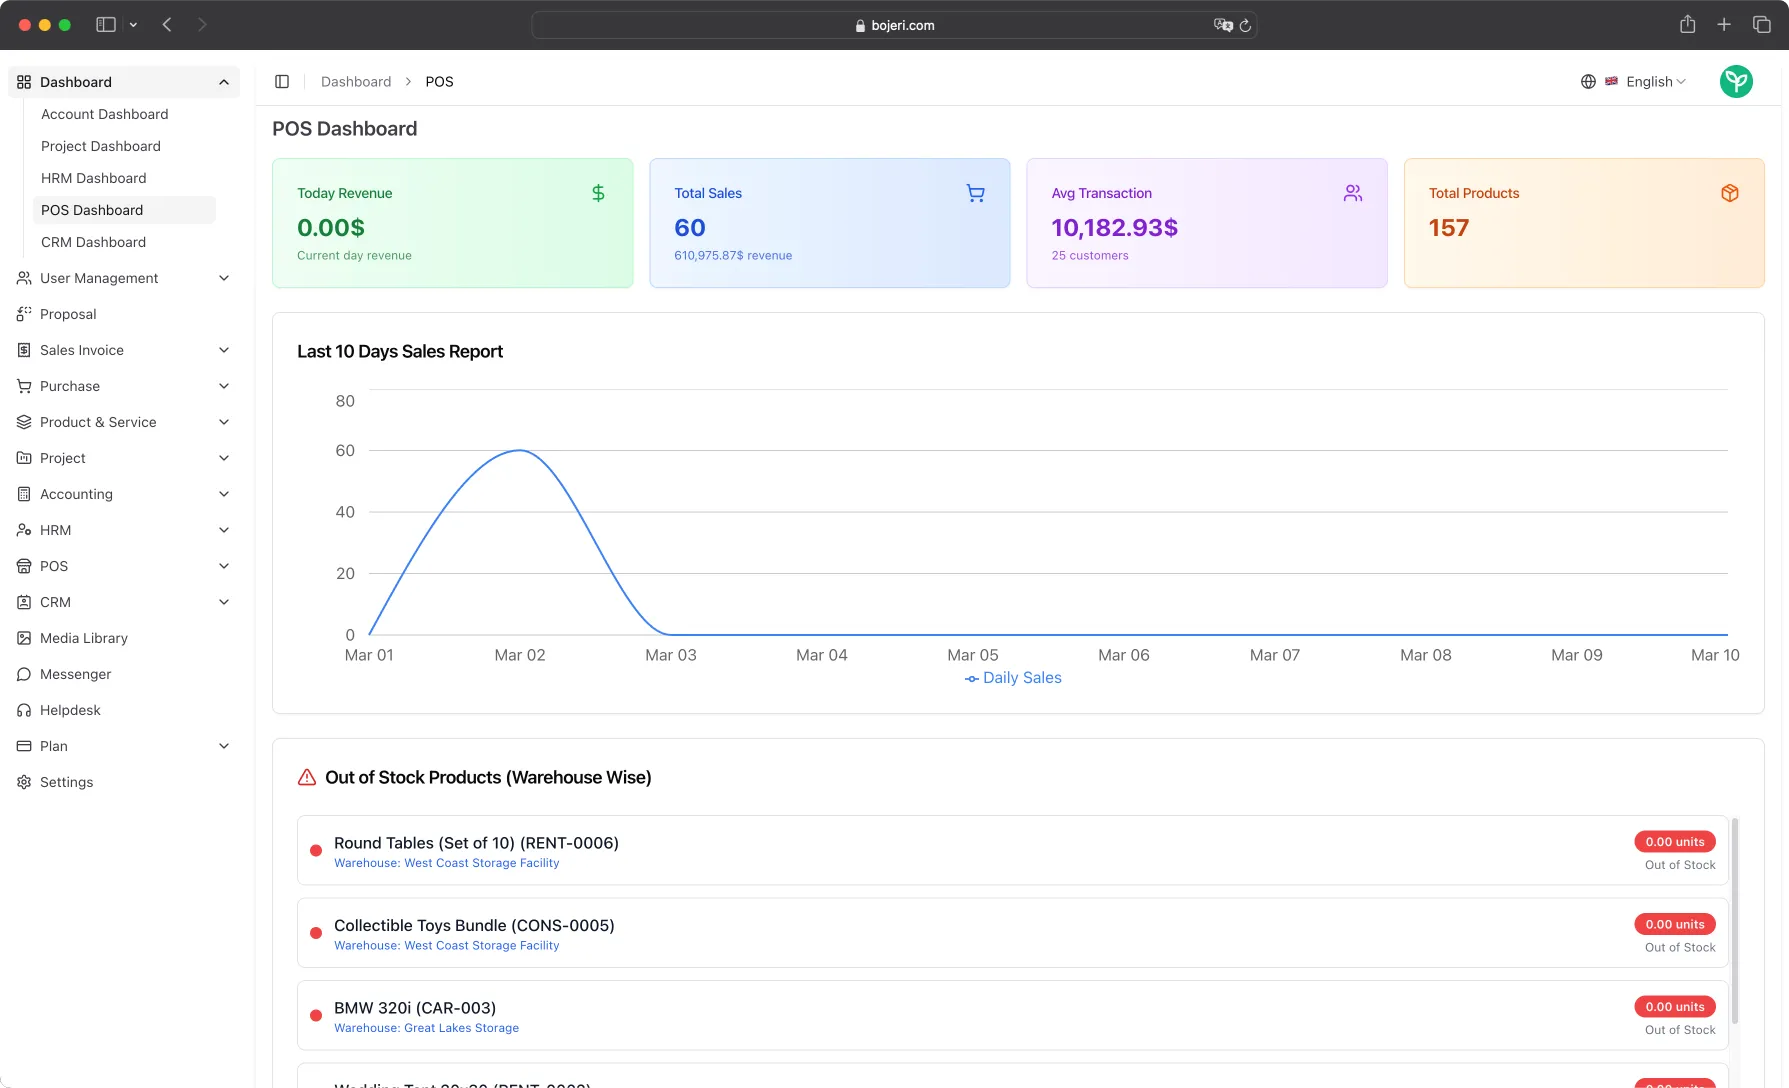Collapse the Dashboard section chevron
This screenshot has width=1789, height=1088.
click(x=223, y=81)
